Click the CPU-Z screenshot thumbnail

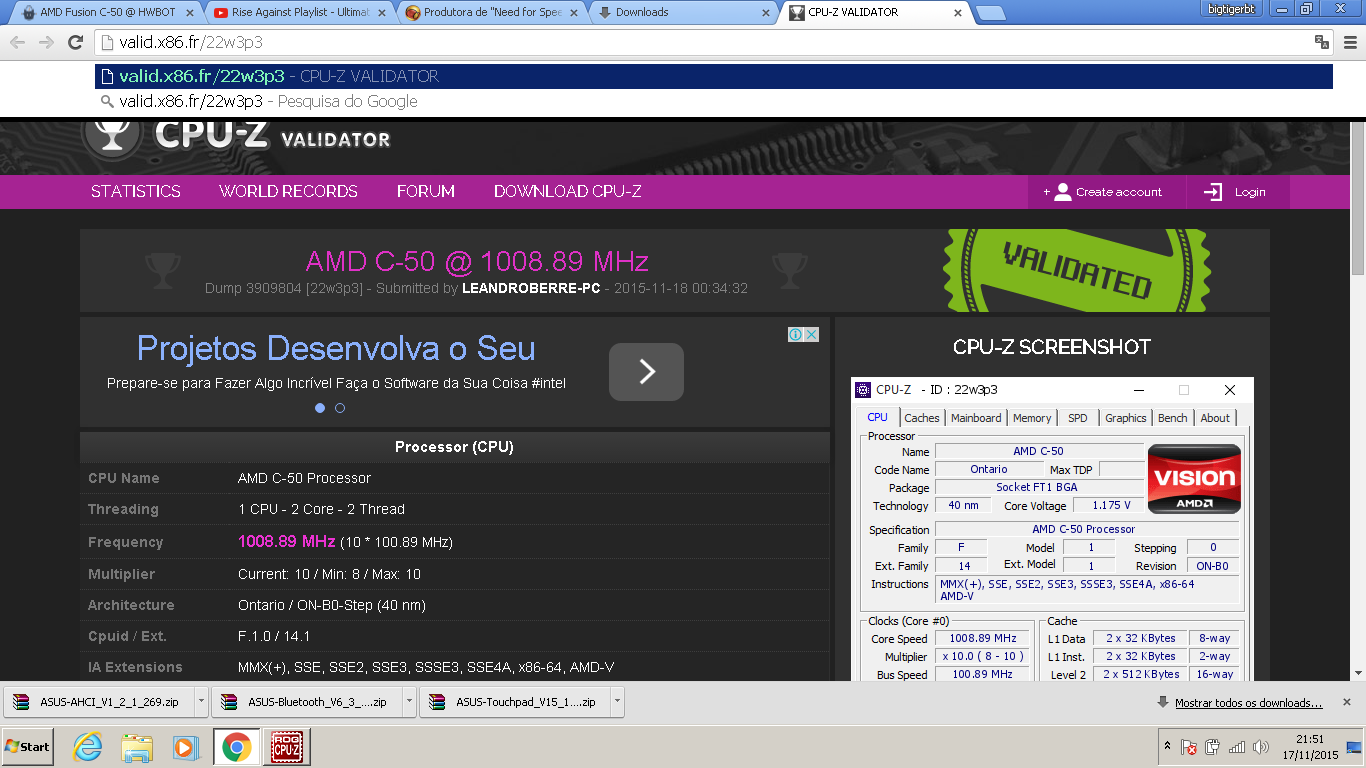point(1052,530)
